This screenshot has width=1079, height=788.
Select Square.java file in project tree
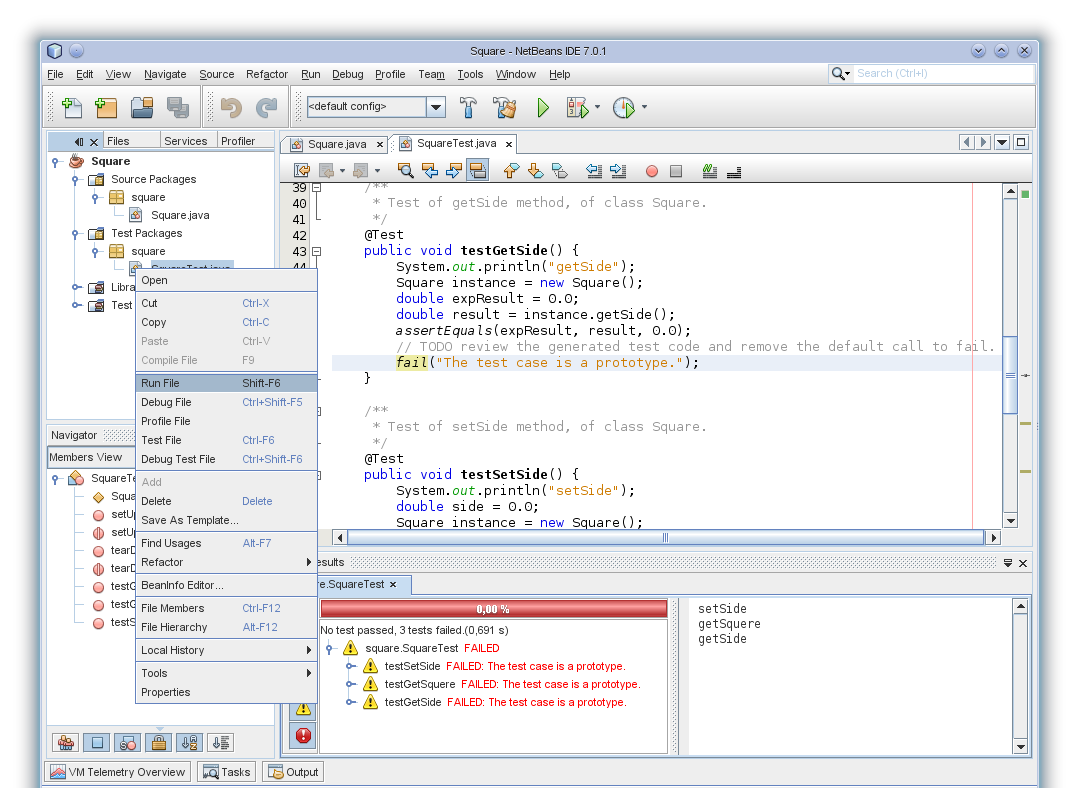180,215
